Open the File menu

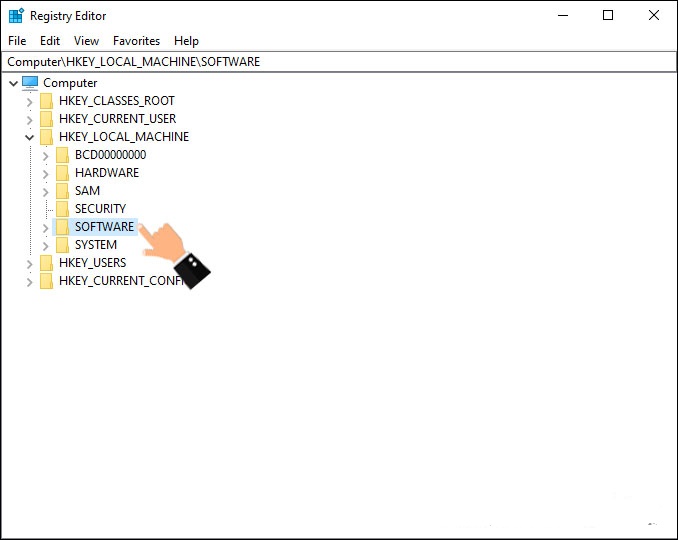17,41
